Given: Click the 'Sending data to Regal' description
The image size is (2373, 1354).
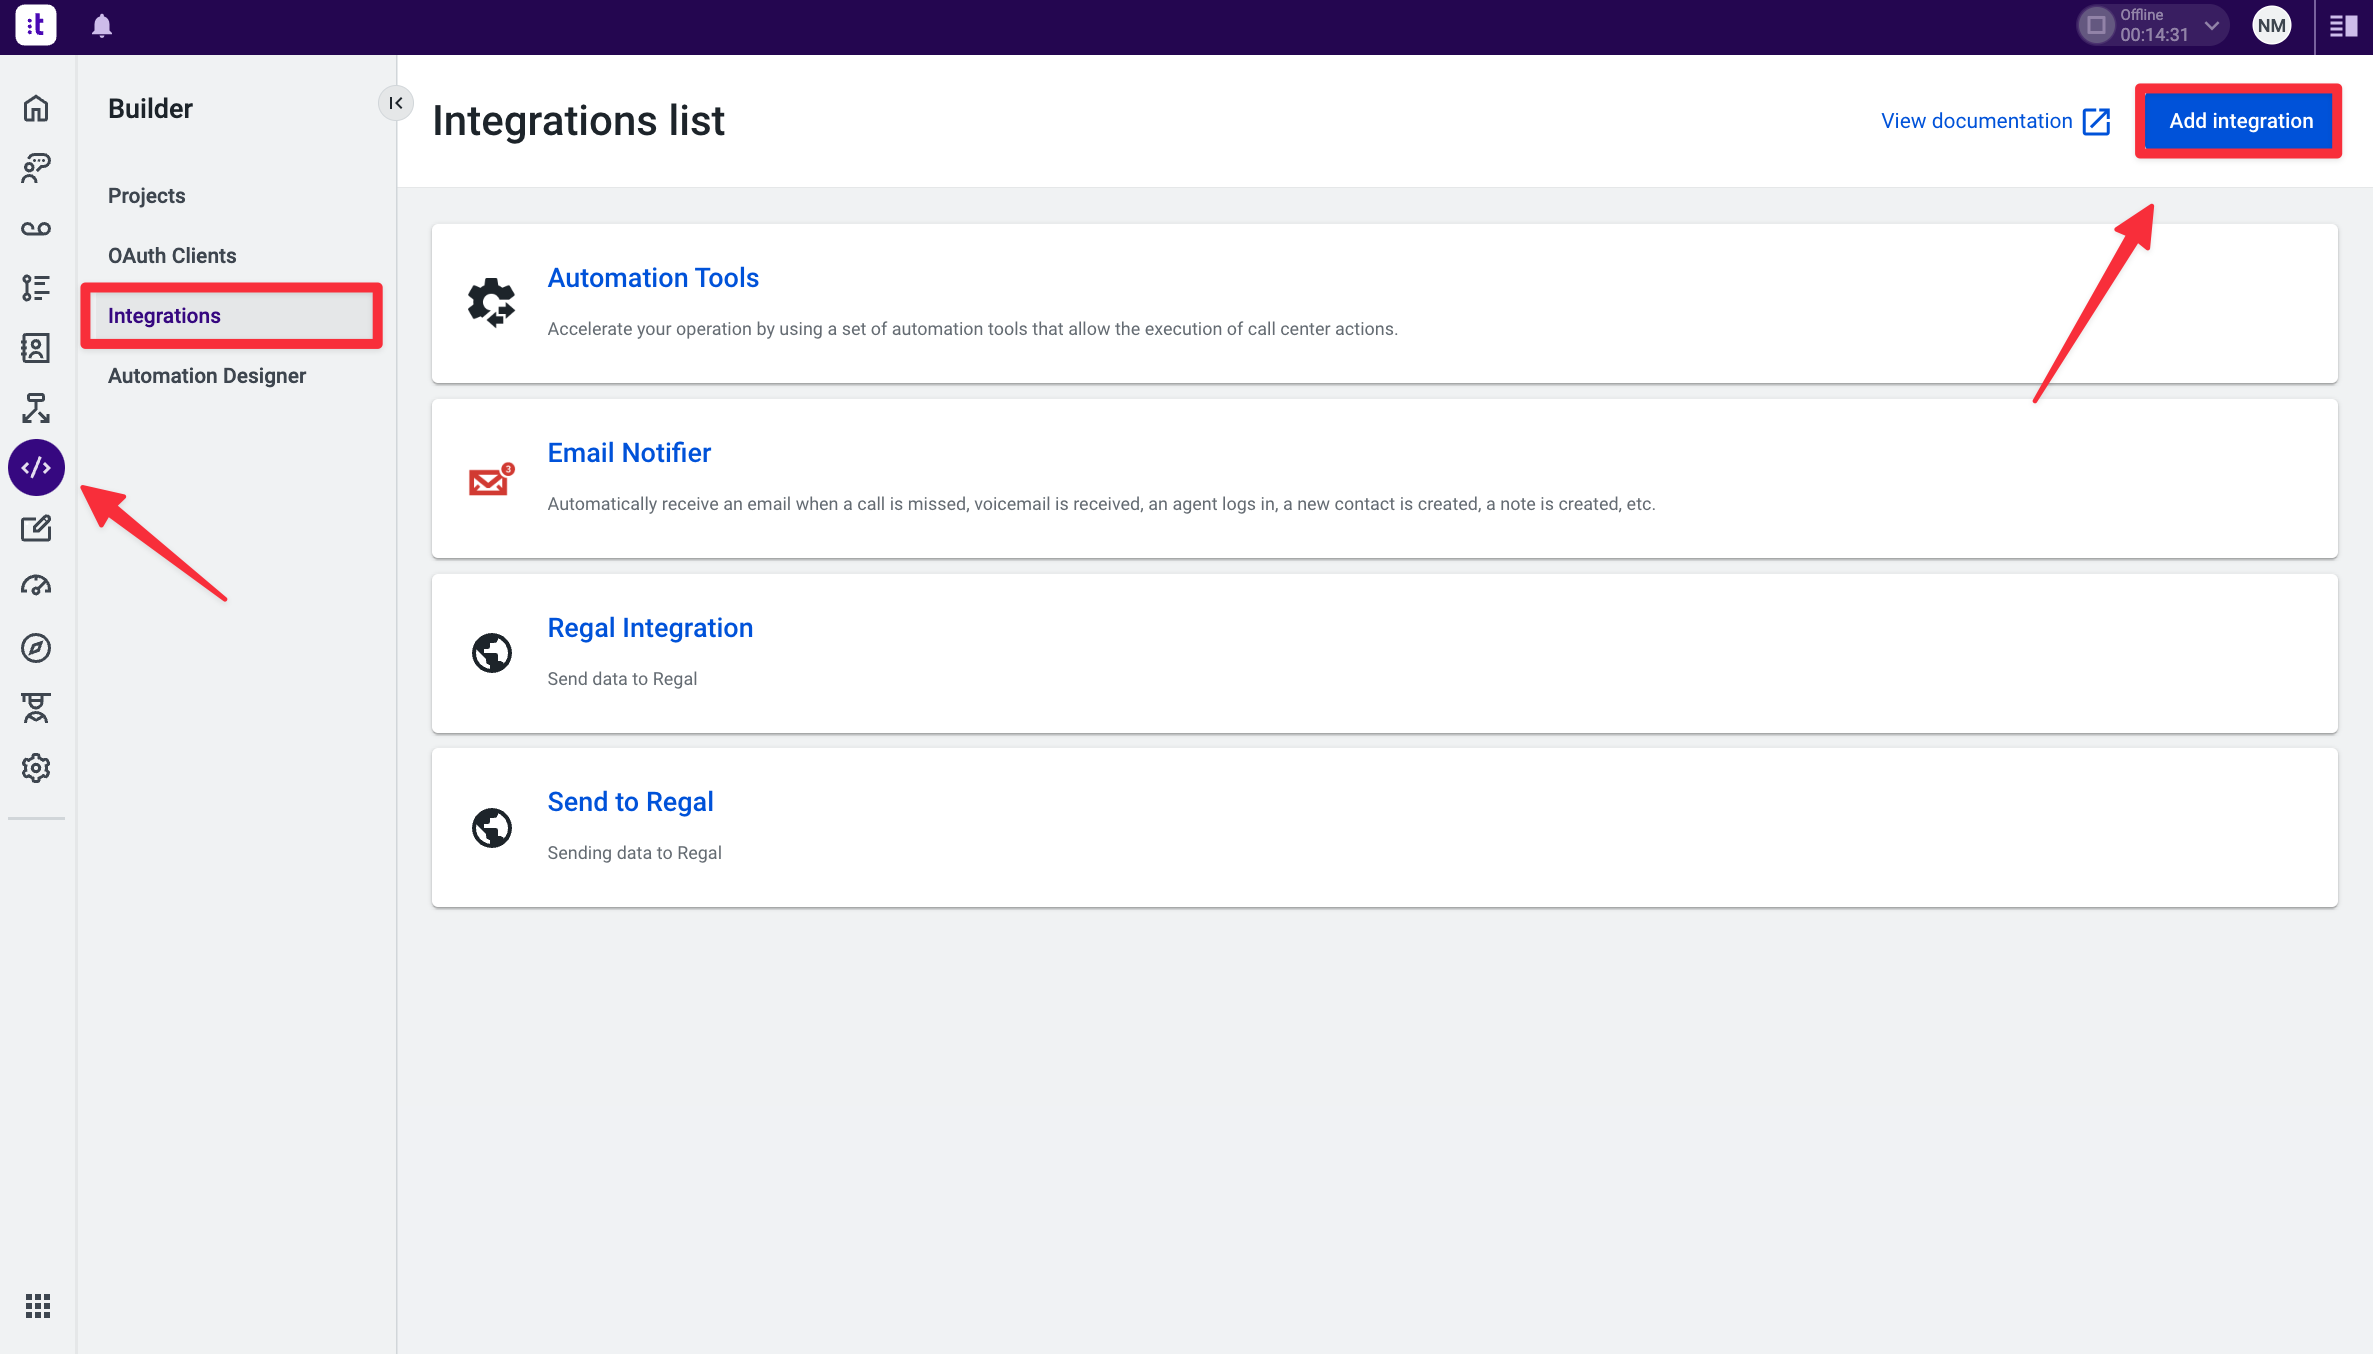Looking at the screenshot, I should 634,853.
